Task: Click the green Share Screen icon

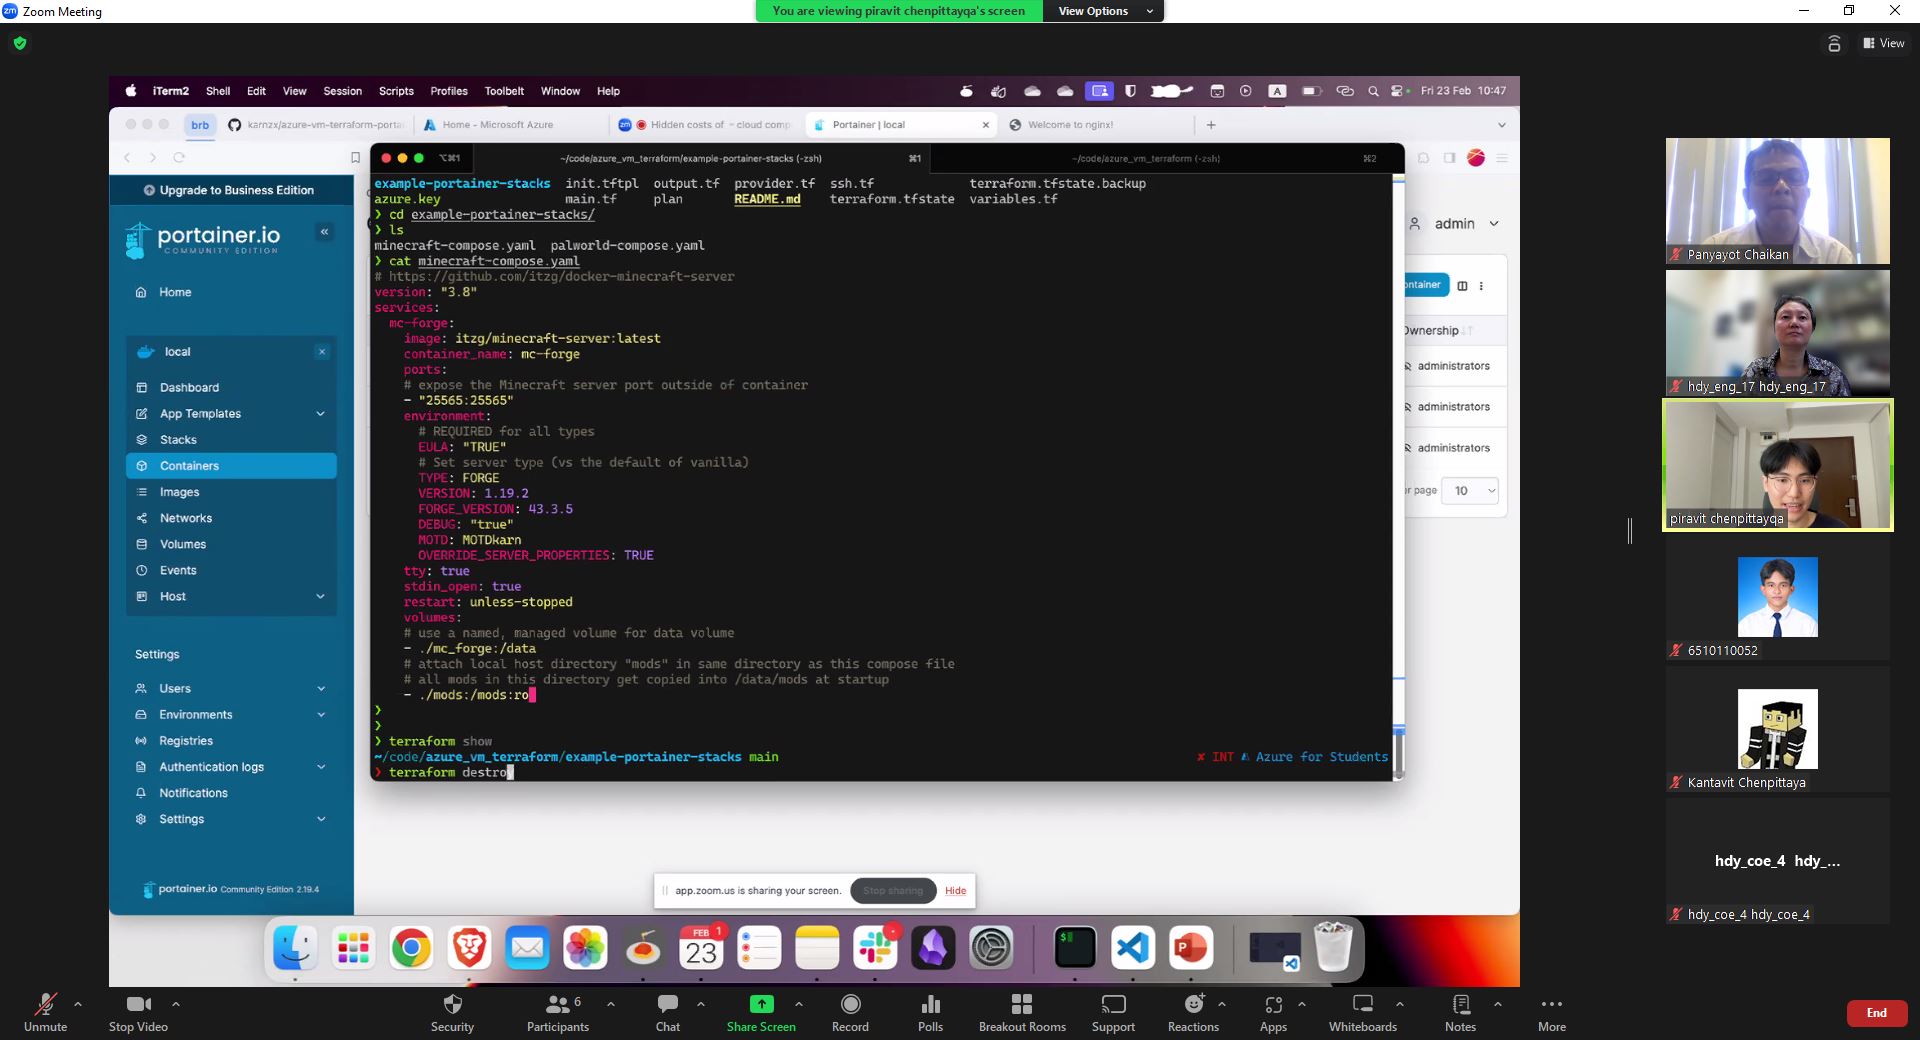Action: tap(761, 1004)
